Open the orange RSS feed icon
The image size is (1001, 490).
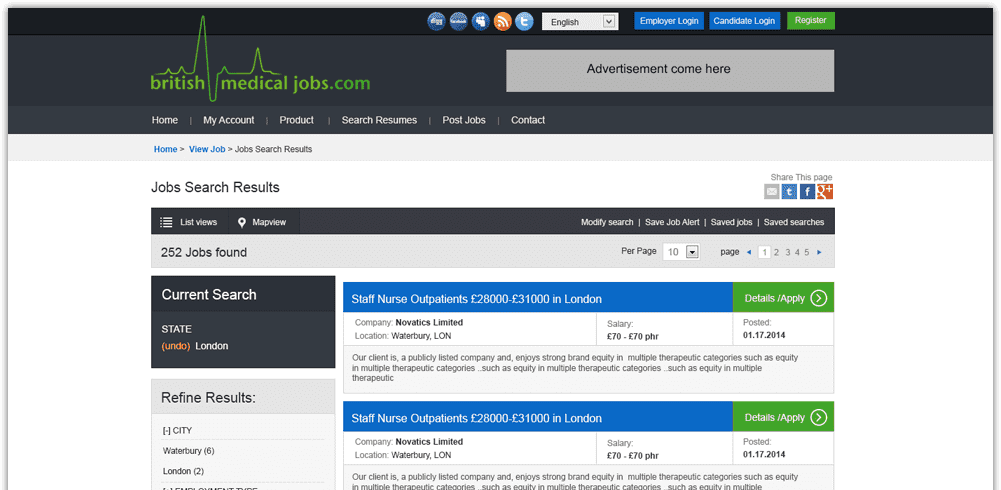click(502, 21)
